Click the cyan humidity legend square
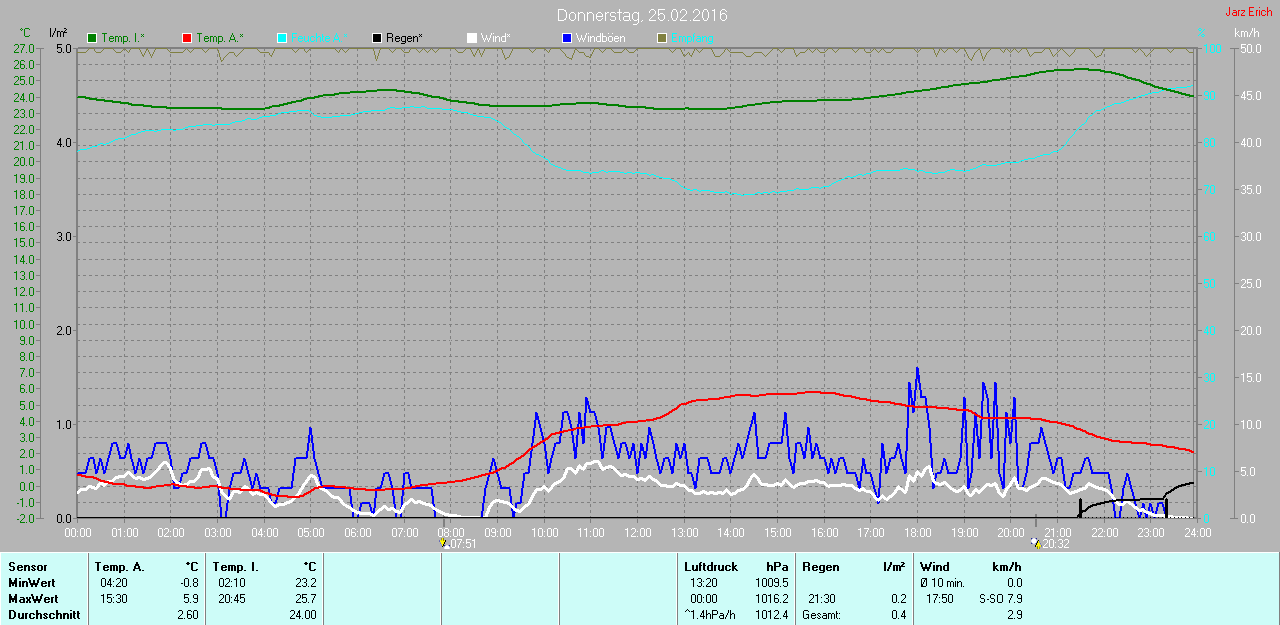 282,38
